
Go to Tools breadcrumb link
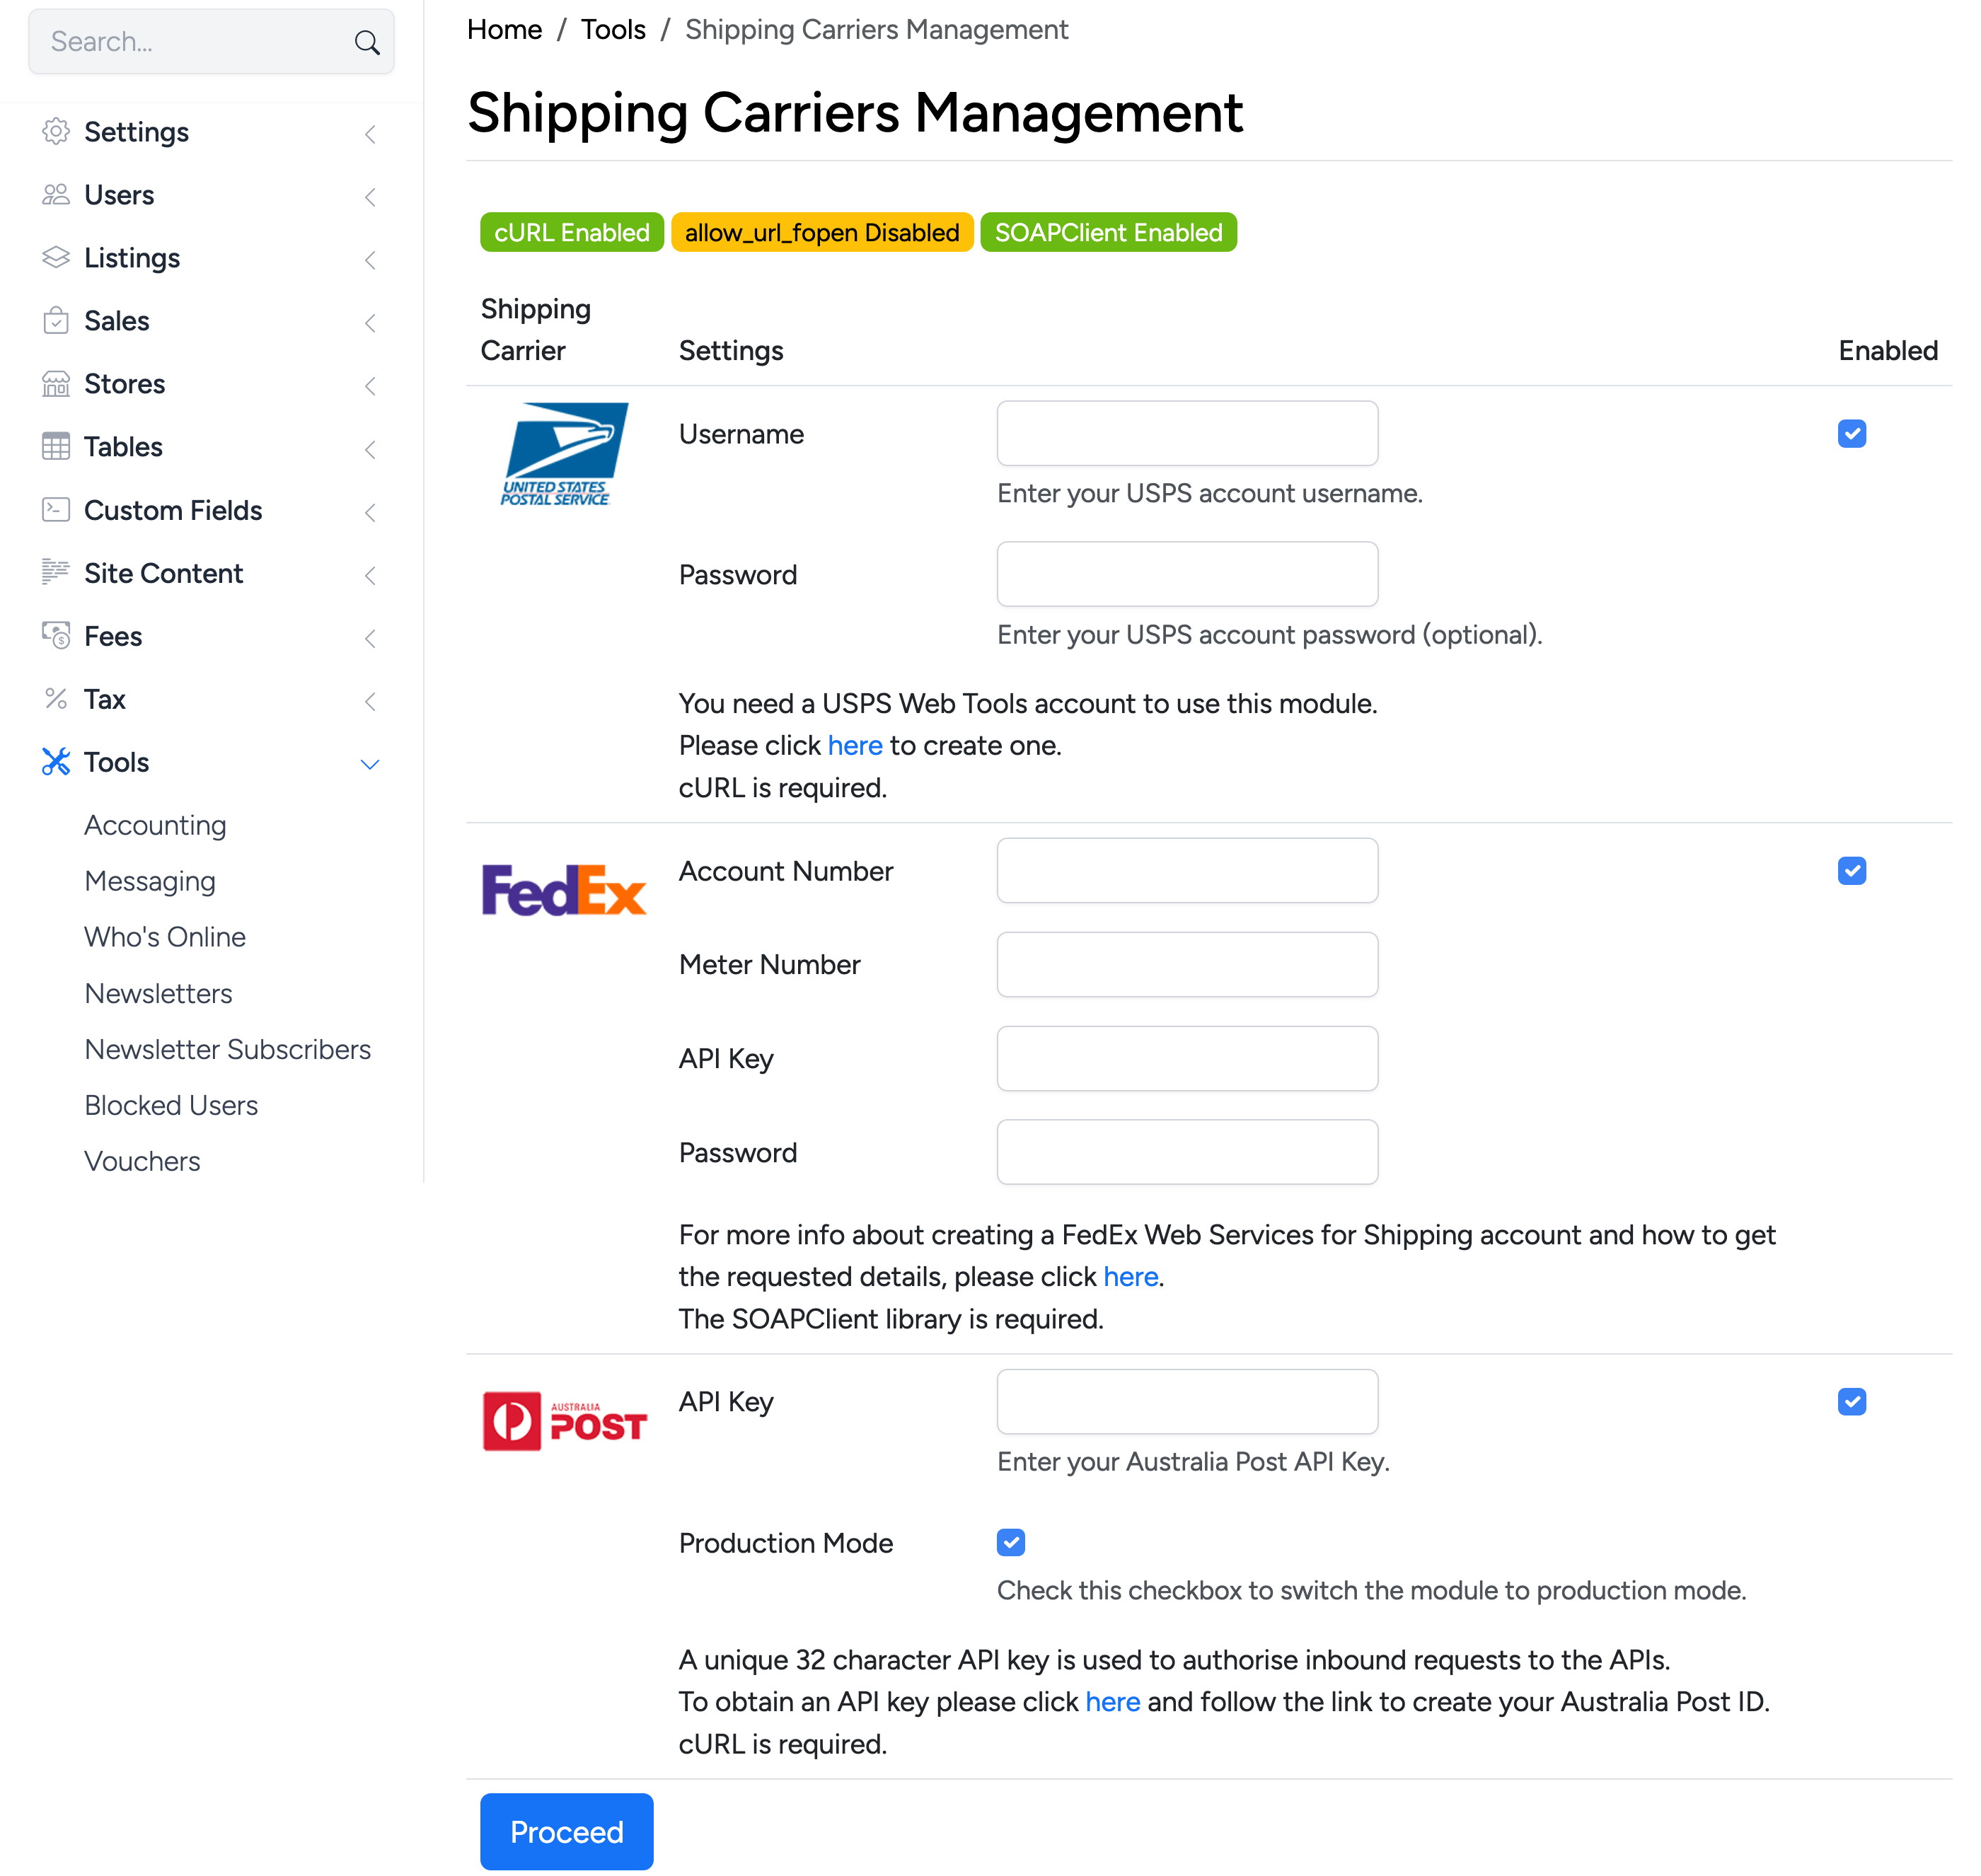tap(613, 30)
